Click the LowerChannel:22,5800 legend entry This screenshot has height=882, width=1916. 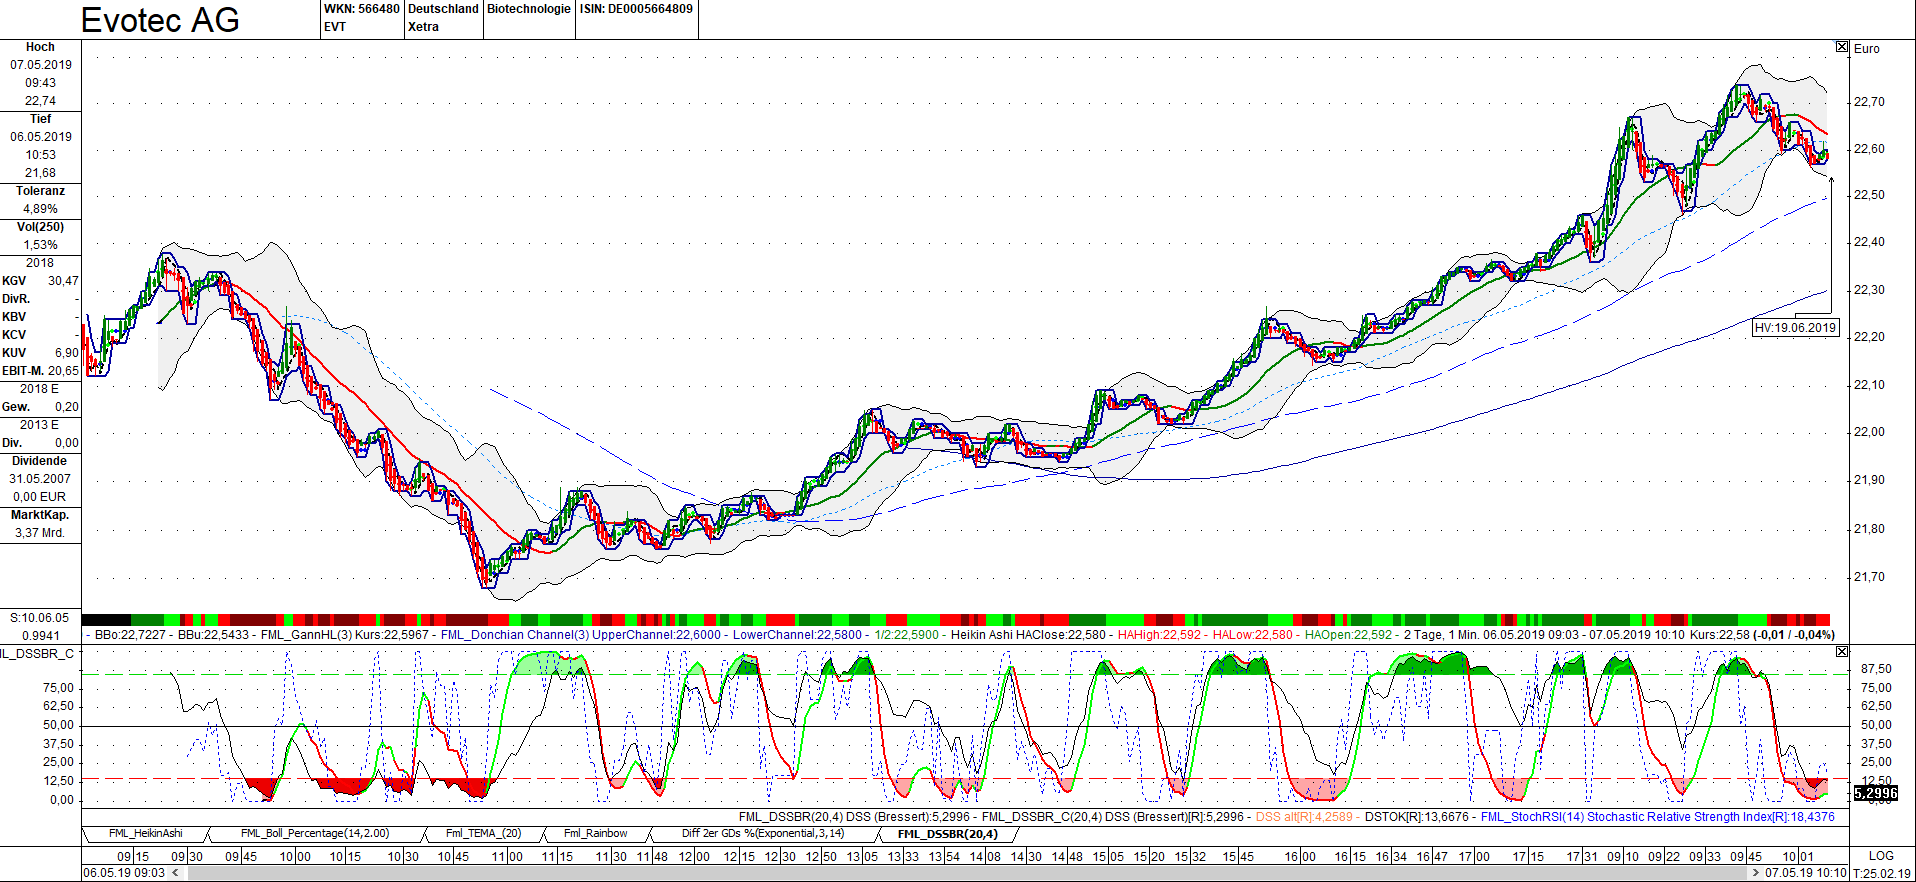tap(797, 635)
